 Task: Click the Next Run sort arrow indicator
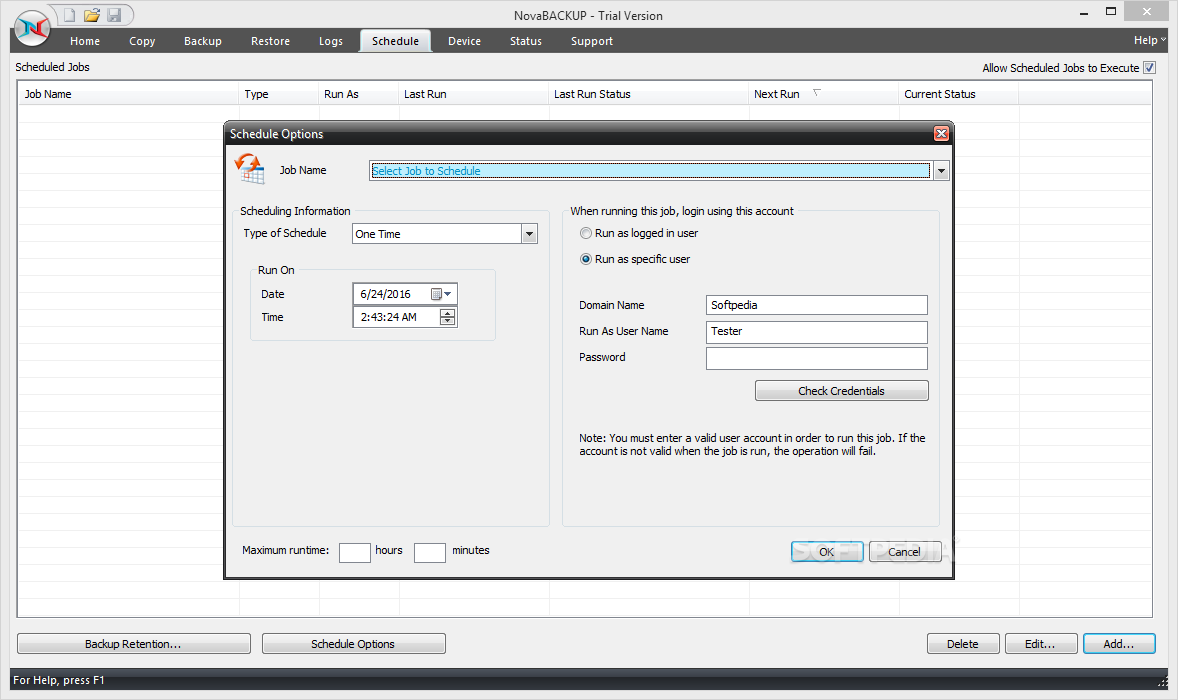click(x=817, y=92)
